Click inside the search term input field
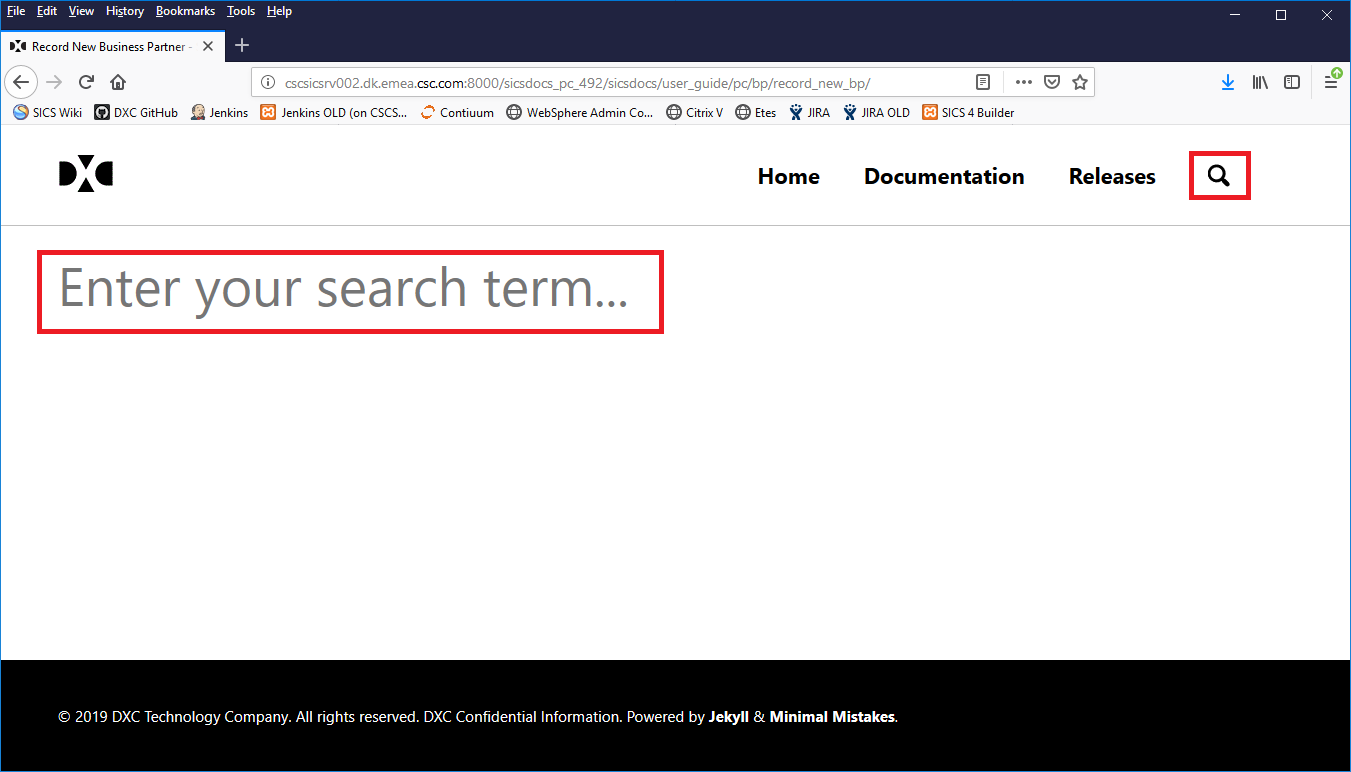Screen dimensions: 1351x772 click(349, 290)
